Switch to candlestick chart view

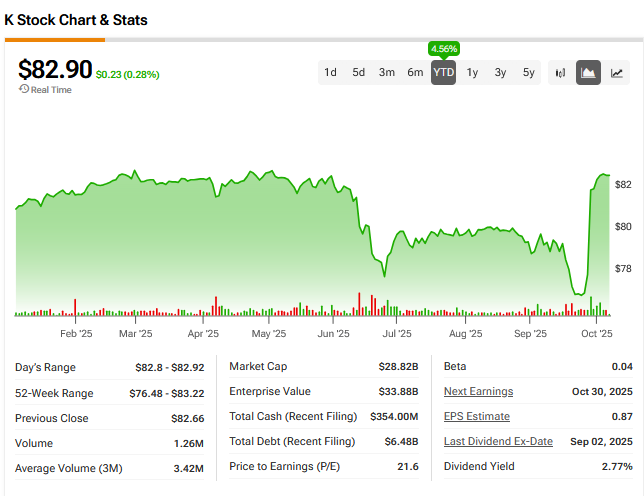click(x=561, y=72)
